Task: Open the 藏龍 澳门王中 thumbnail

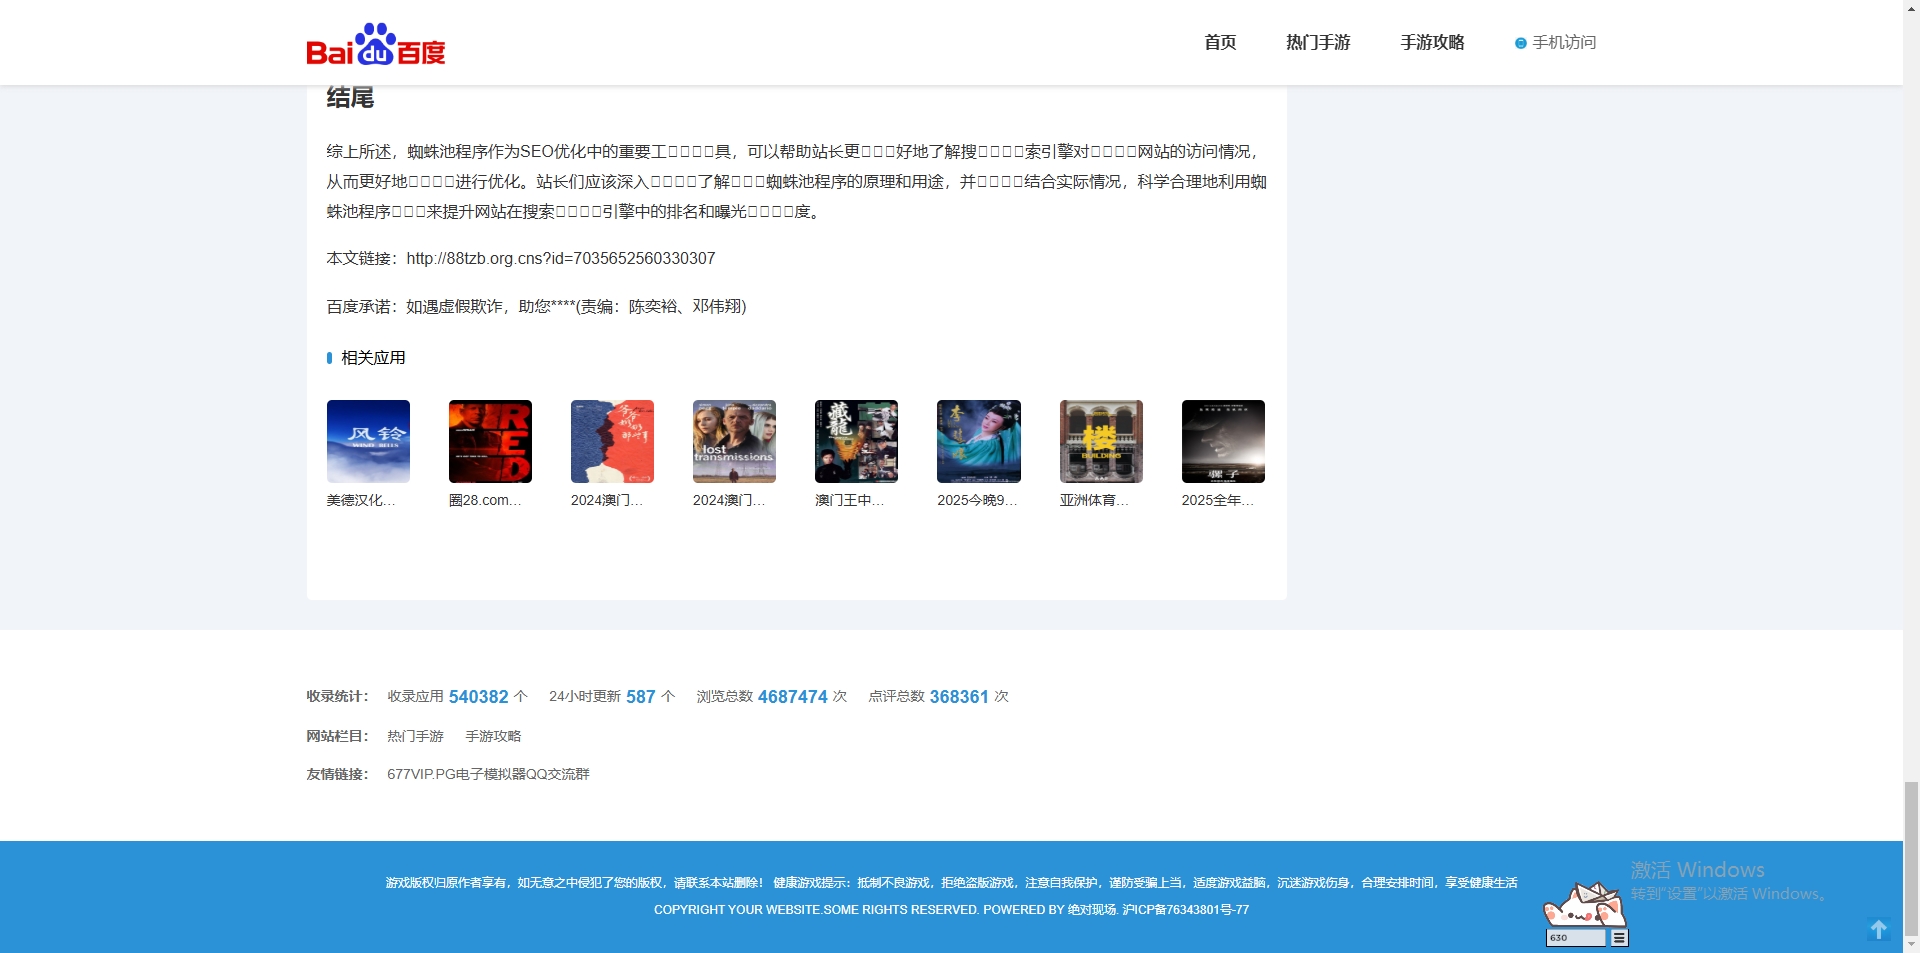Action: [x=856, y=441]
